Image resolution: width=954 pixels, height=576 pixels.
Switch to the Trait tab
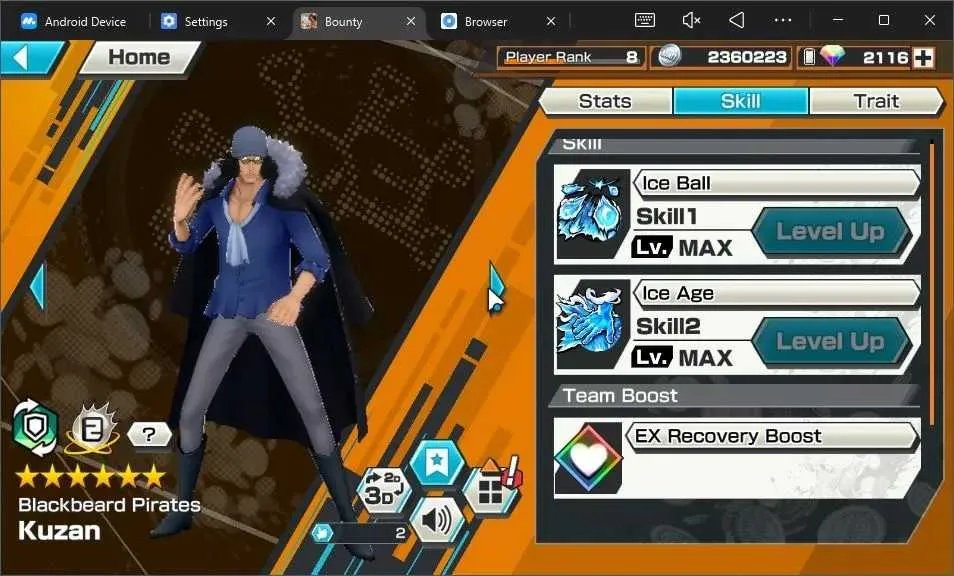pyautogui.click(x=876, y=101)
